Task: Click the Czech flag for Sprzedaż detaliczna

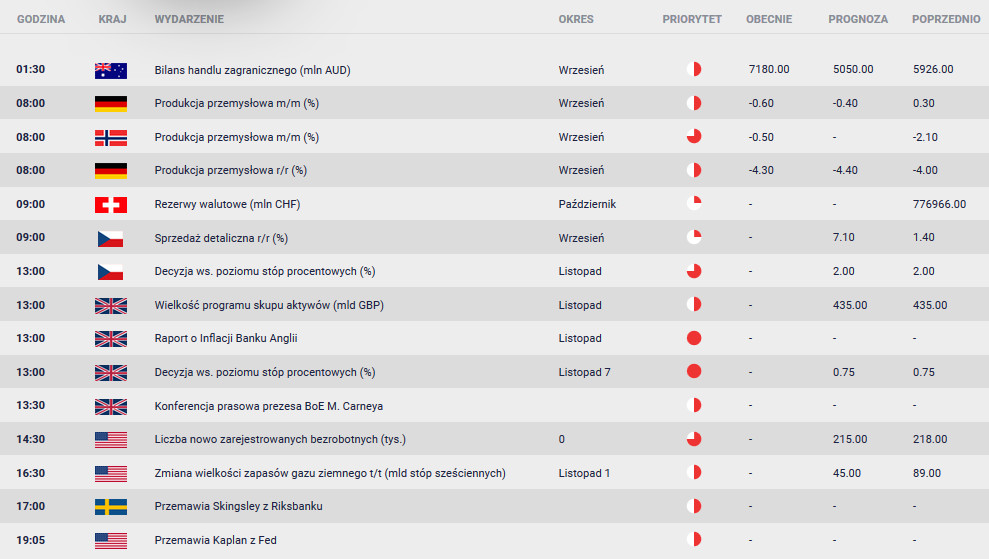Action: point(110,238)
